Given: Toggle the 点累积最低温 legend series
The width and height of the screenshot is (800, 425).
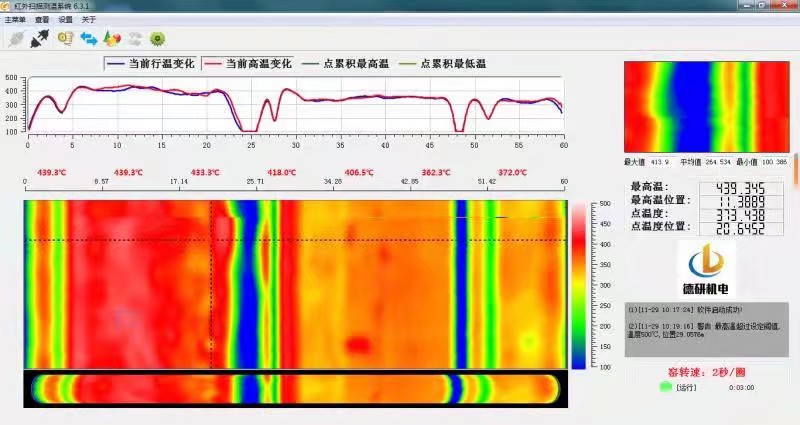Looking at the screenshot, I should [442, 64].
